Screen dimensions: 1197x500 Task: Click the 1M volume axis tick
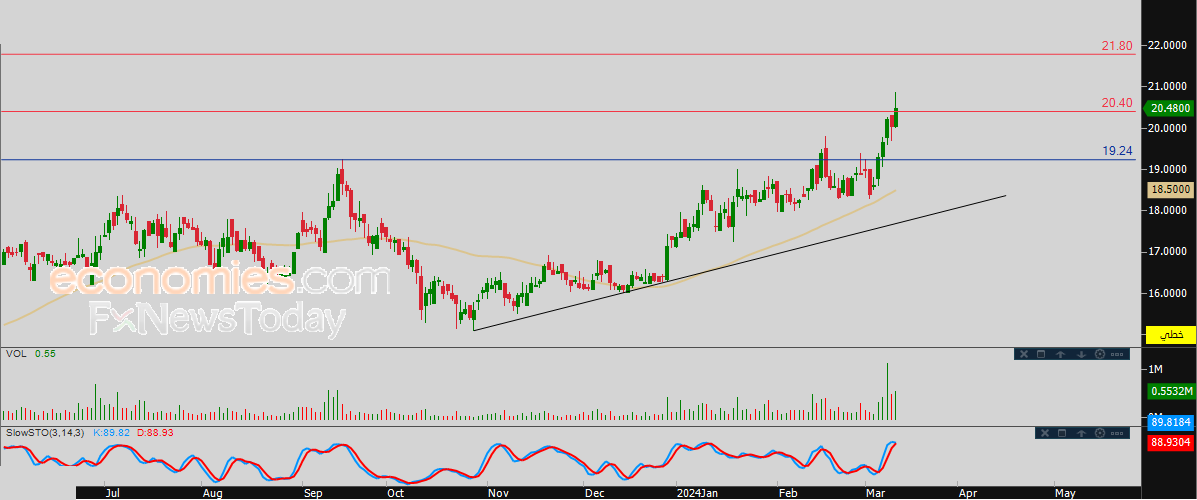[1156, 369]
